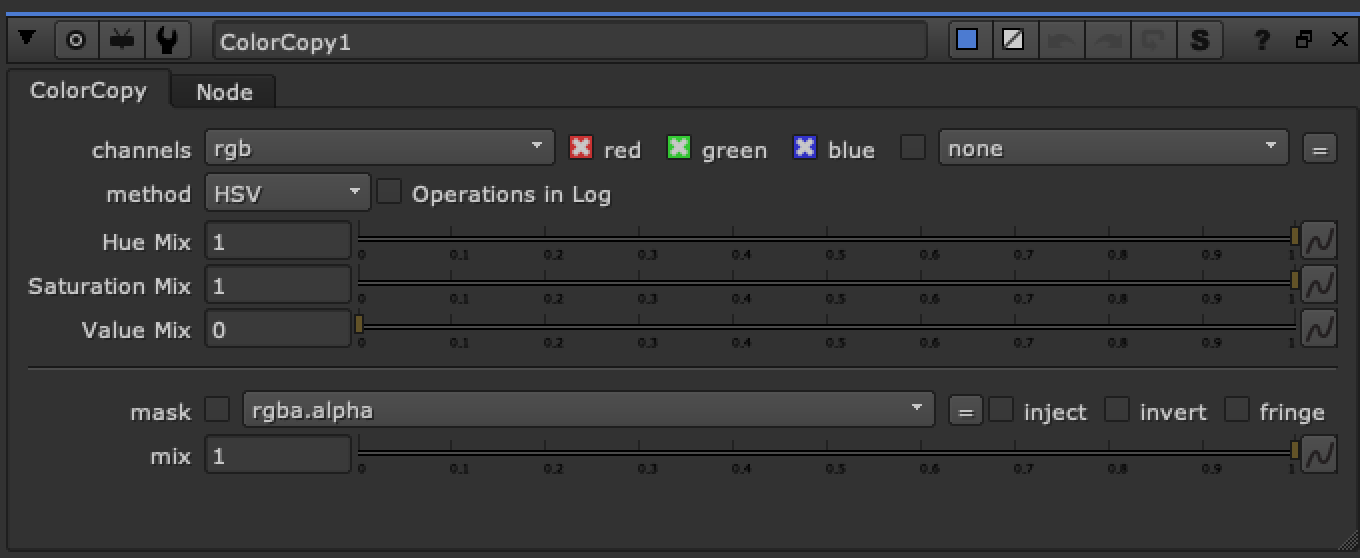
Task: Click the ColorCopy1 node name field
Action: coord(570,42)
